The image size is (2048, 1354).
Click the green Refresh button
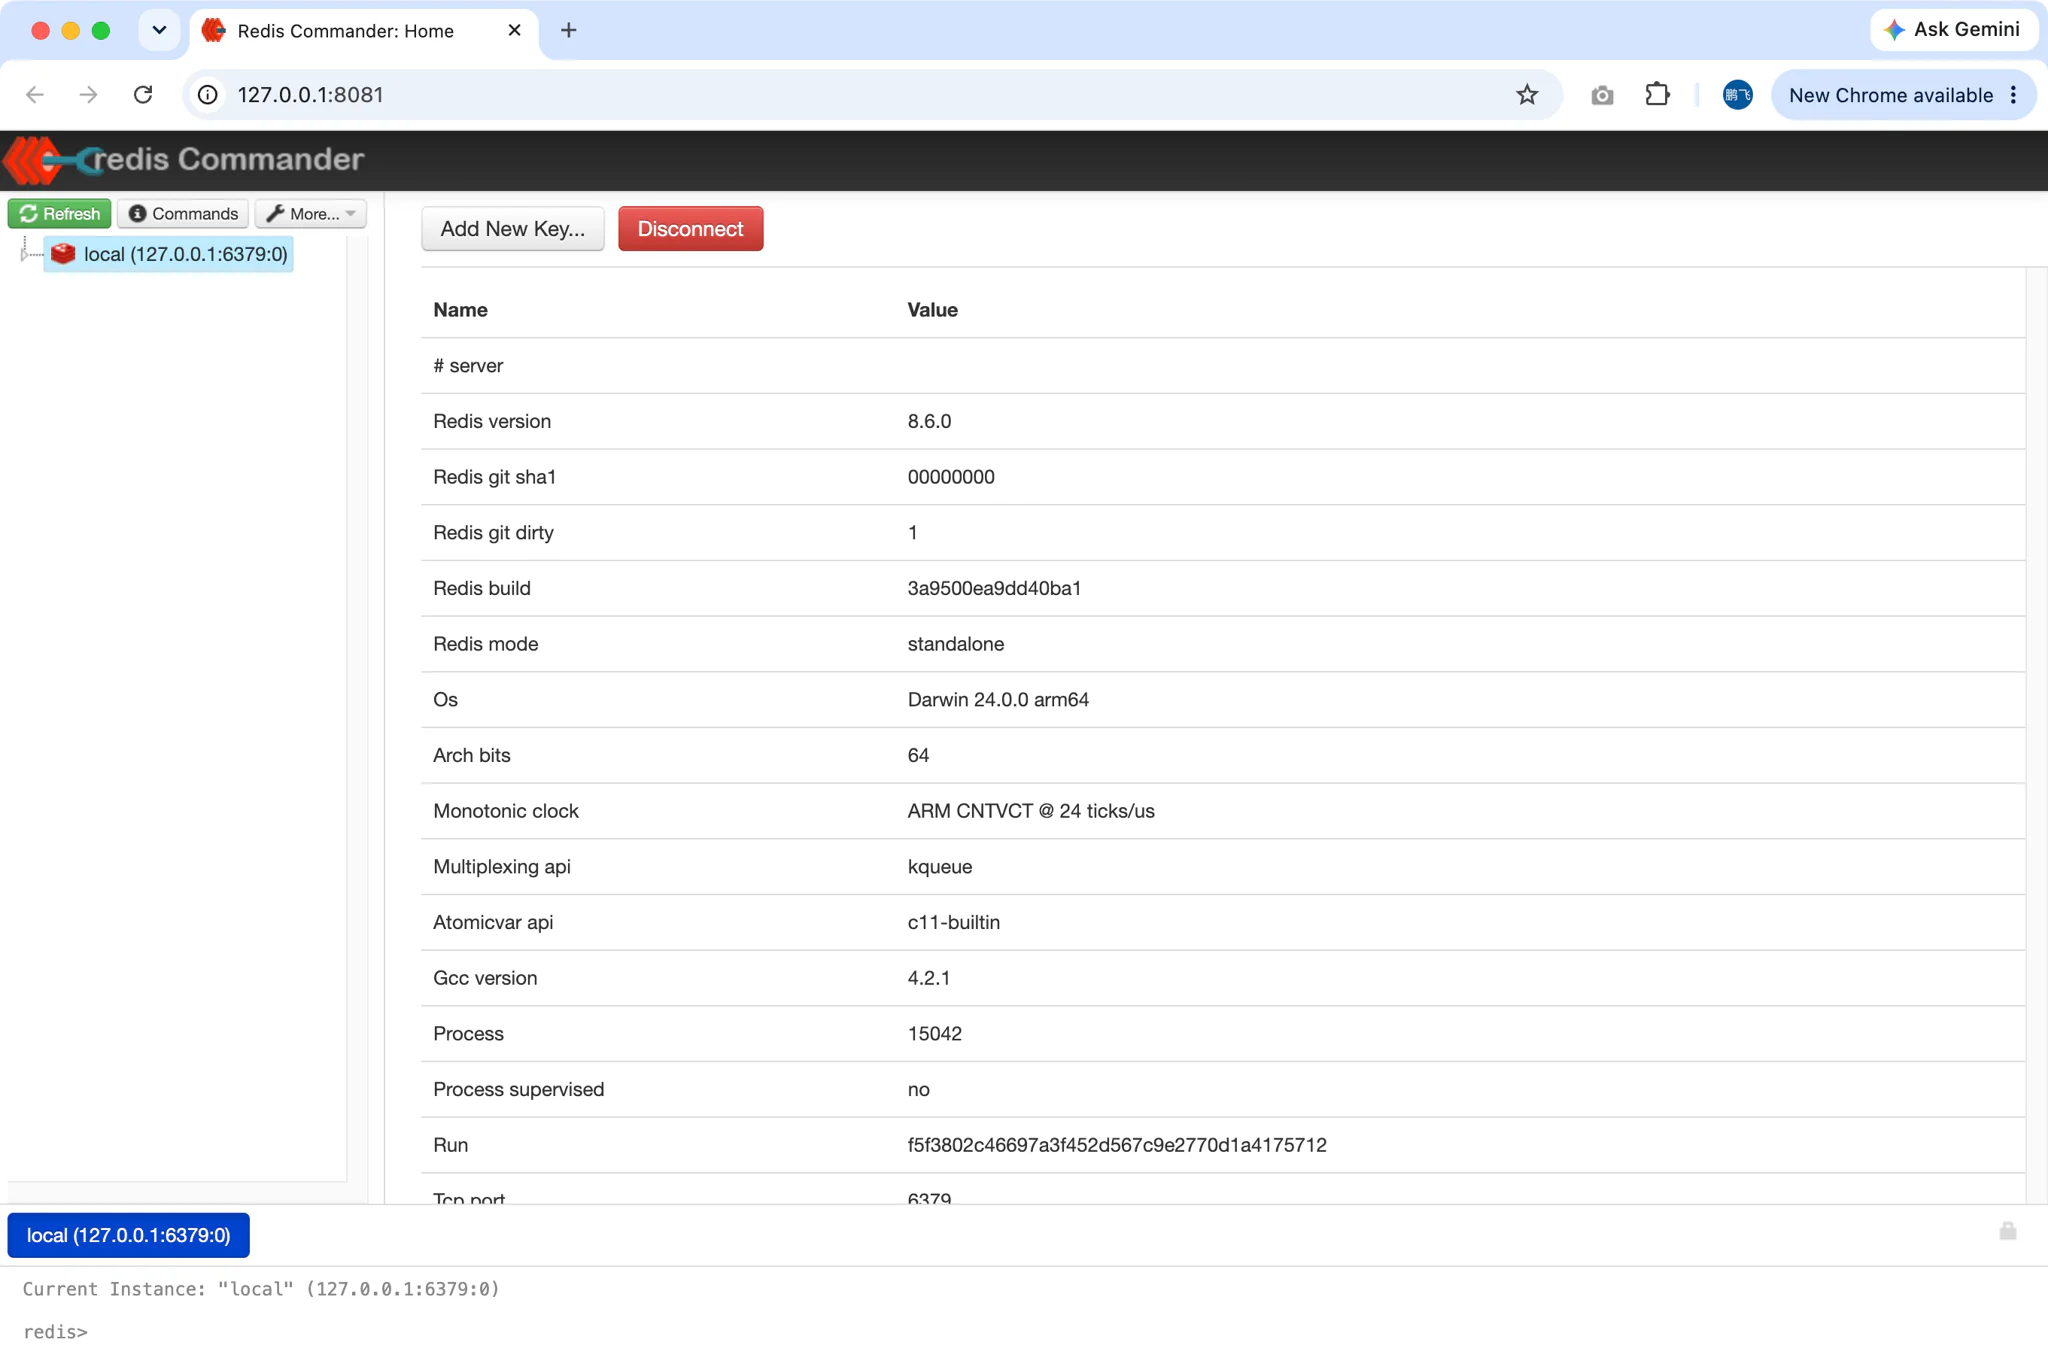pyautogui.click(x=60, y=213)
